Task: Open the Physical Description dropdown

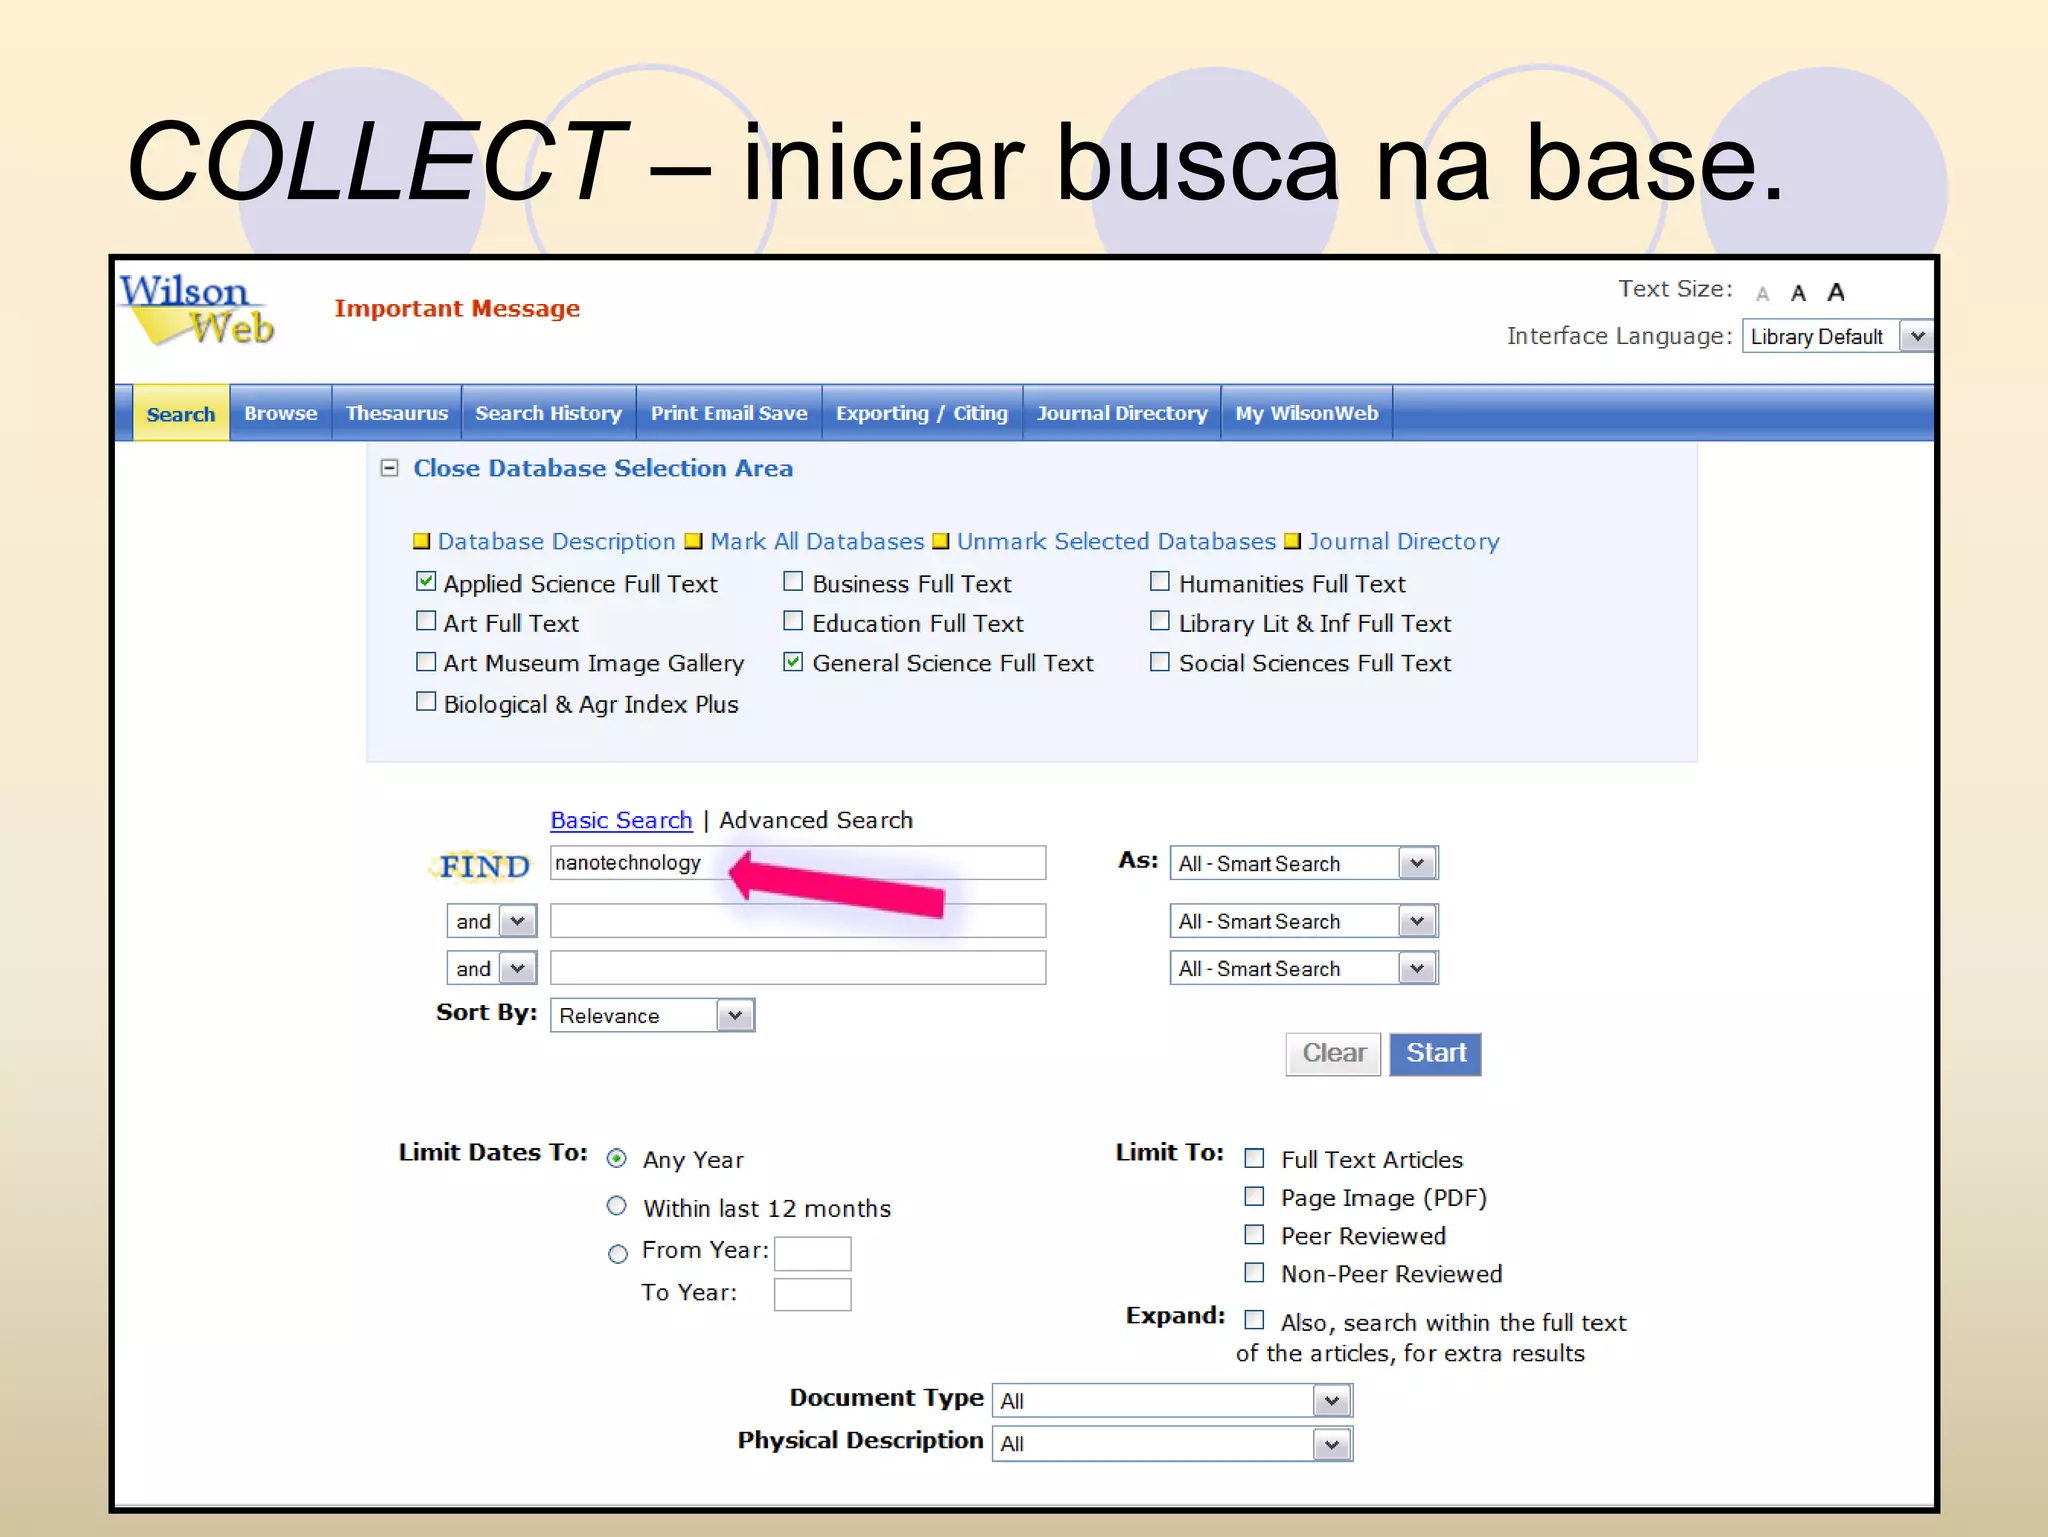Action: tap(1172, 1443)
